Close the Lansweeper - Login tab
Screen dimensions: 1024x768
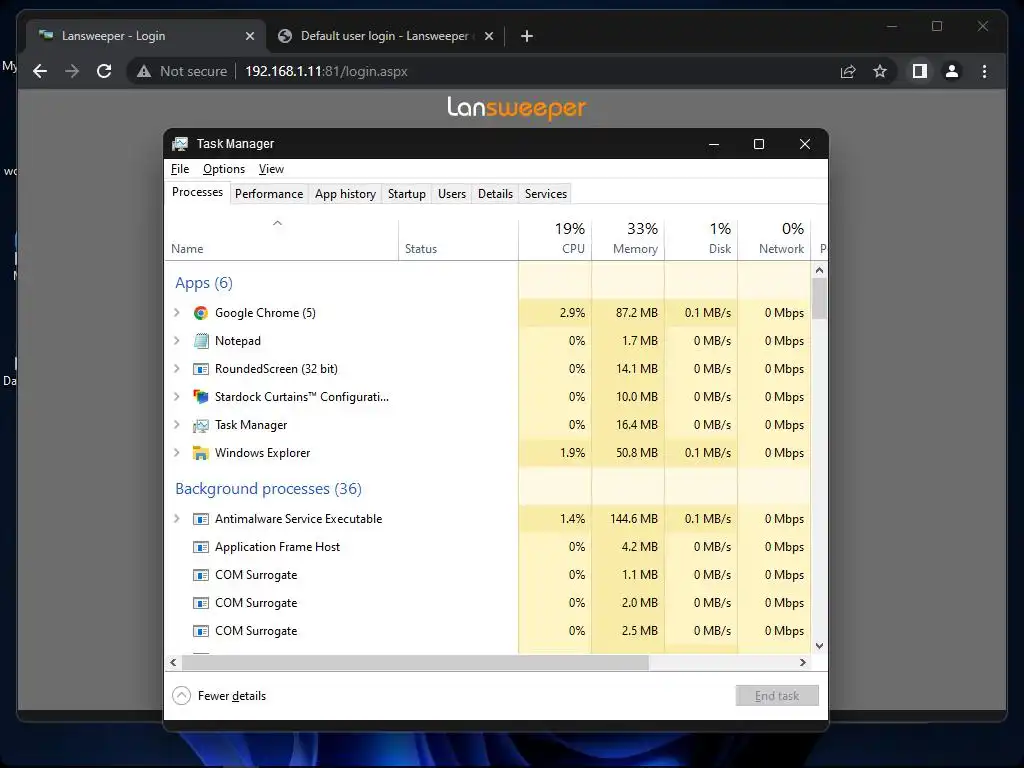click(x=249, y=36)
